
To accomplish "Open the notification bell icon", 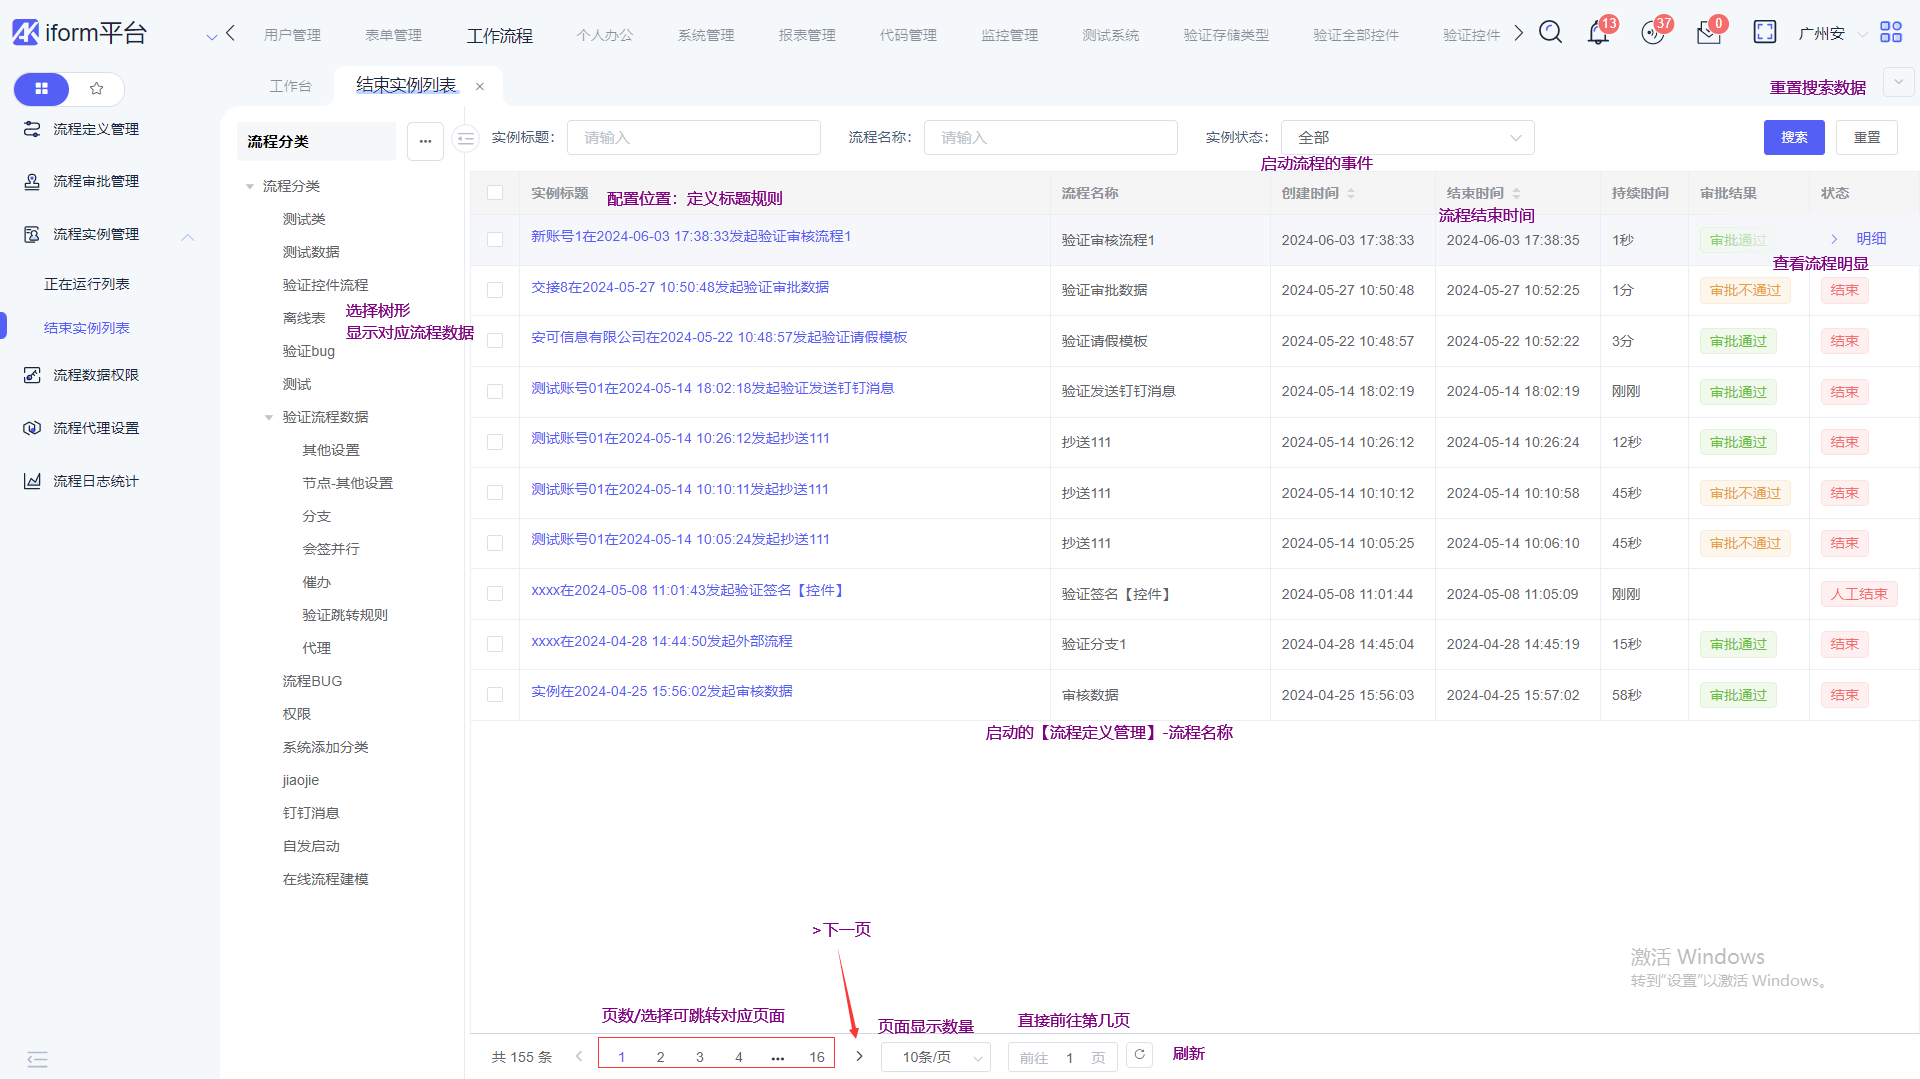I will [1598, 34].
